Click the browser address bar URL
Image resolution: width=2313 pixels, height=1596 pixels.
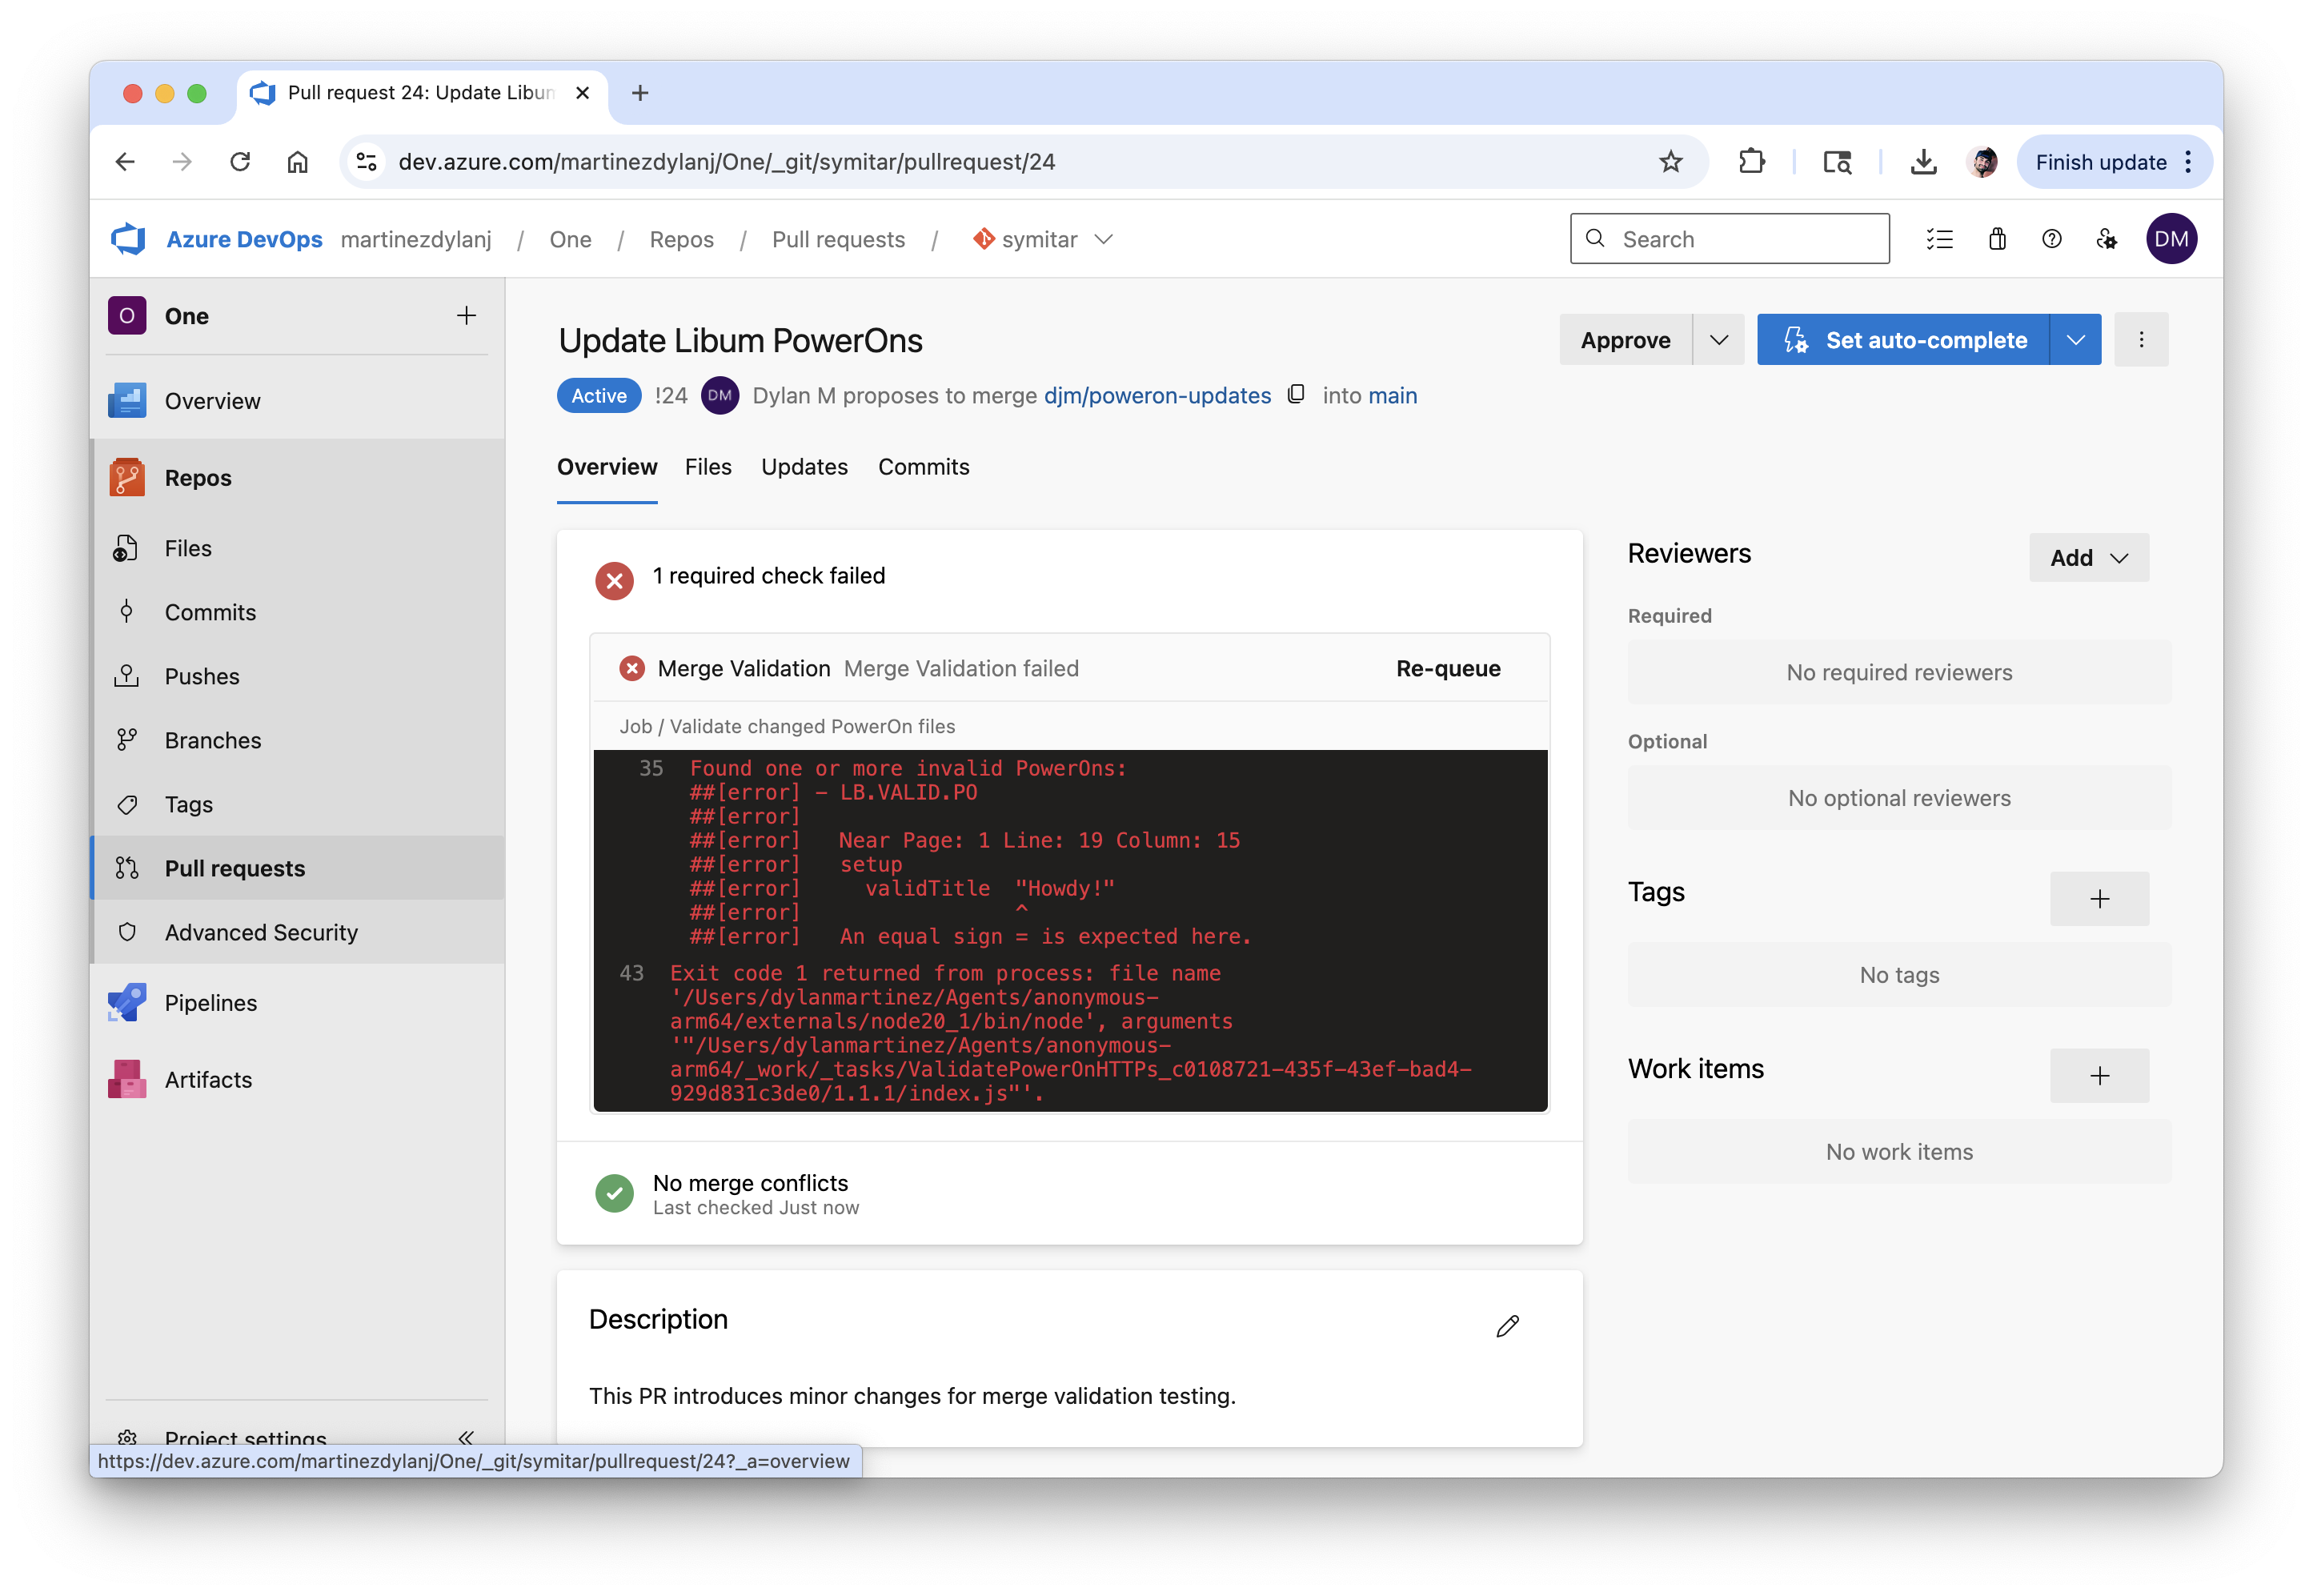point(726,162)
